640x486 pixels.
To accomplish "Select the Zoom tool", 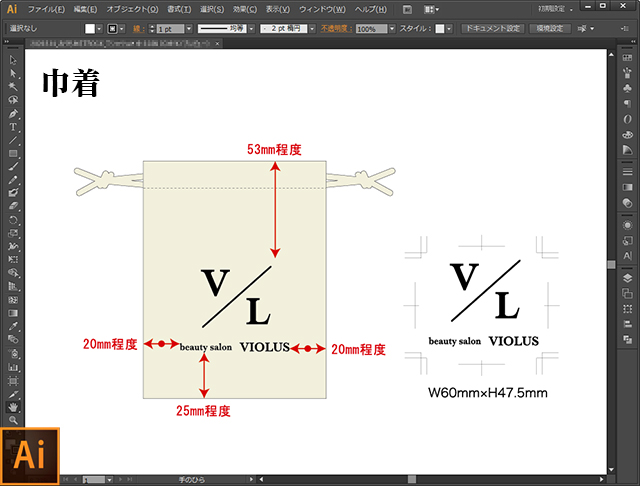I will pos(13,420).
